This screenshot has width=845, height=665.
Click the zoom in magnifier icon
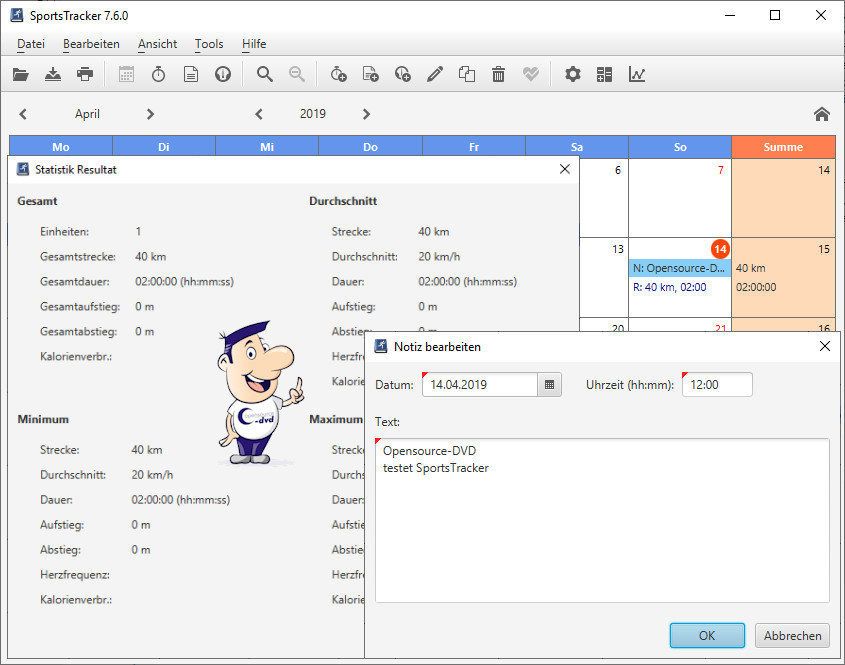[265, 74]
